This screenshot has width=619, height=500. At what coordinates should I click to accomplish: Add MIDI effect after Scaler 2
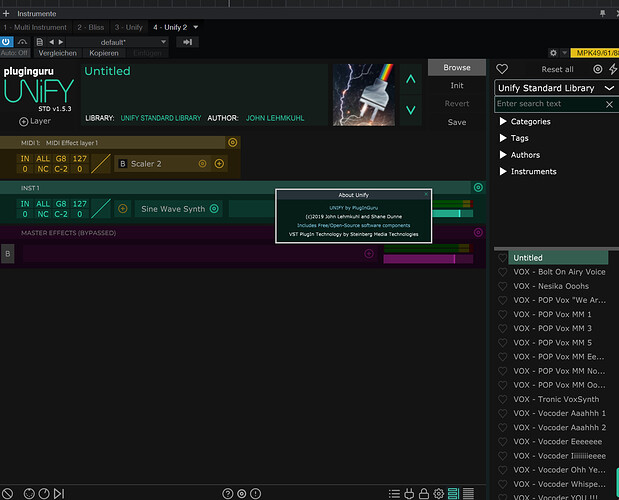219,163
